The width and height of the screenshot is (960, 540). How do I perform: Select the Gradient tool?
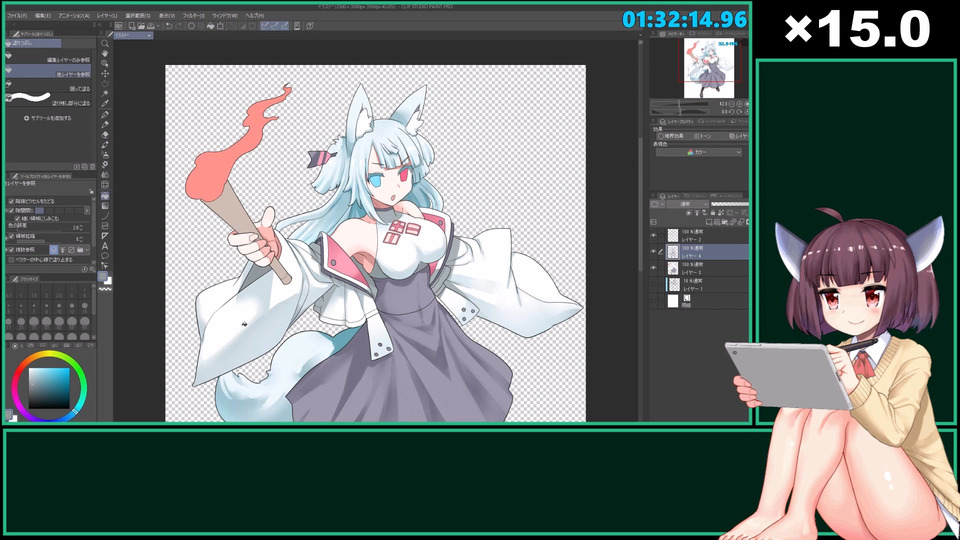tap(105, 206)
